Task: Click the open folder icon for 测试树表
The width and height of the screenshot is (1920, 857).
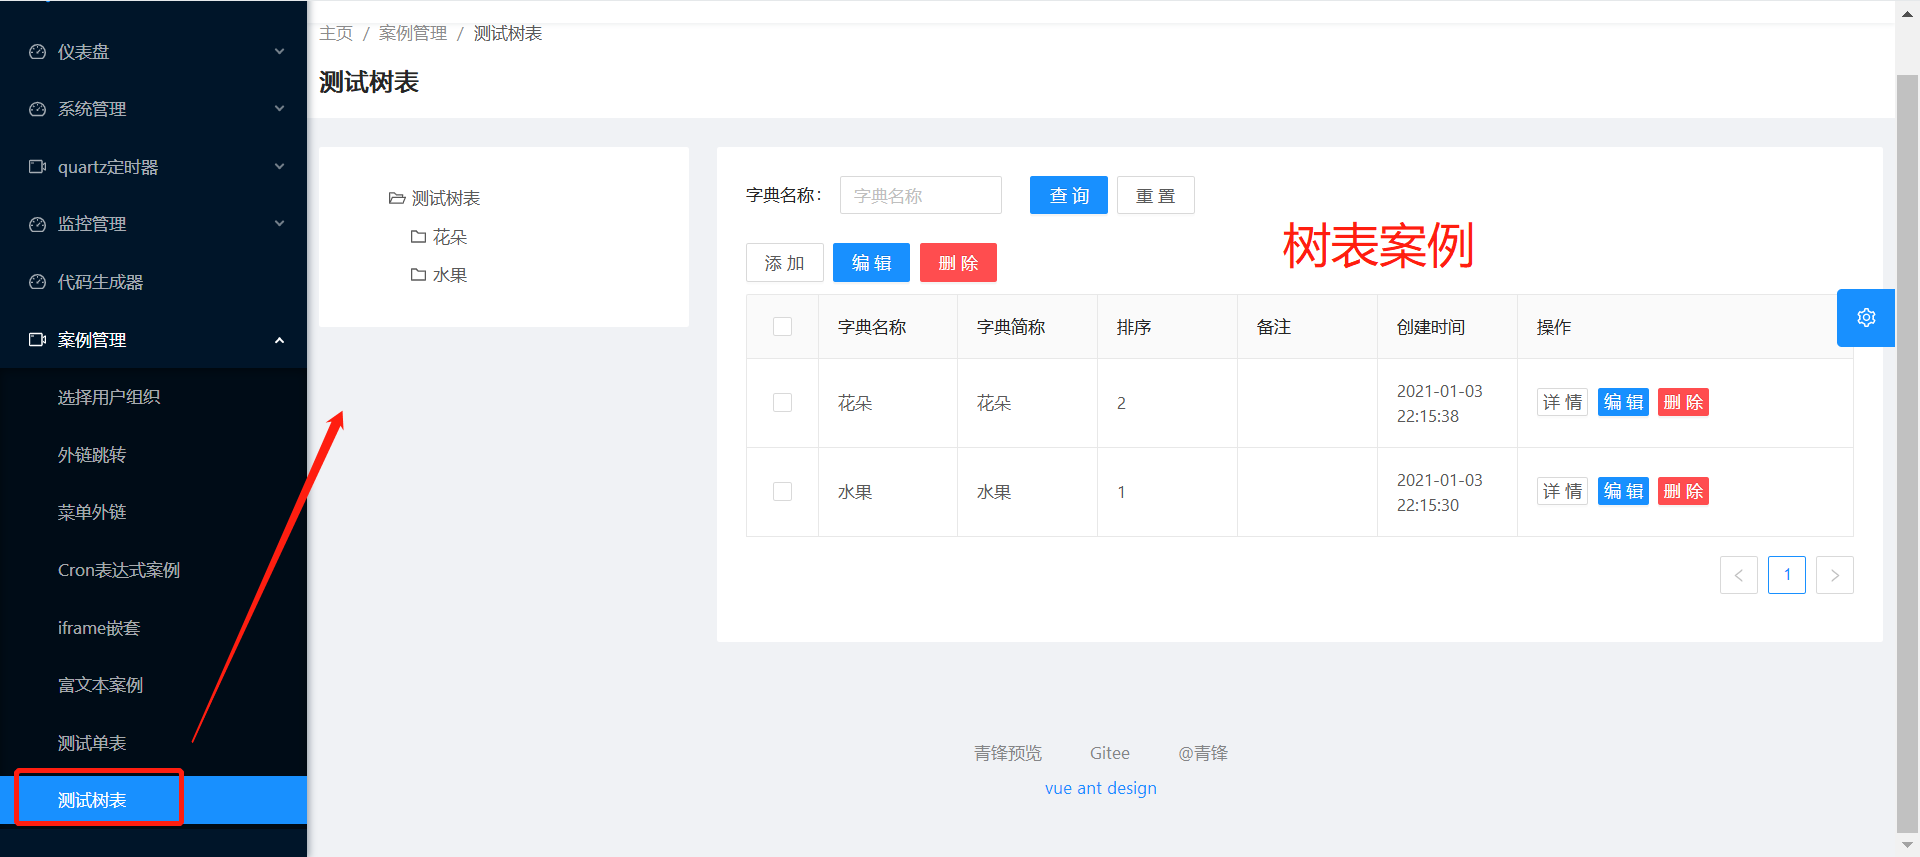Action: click(397, 198)
